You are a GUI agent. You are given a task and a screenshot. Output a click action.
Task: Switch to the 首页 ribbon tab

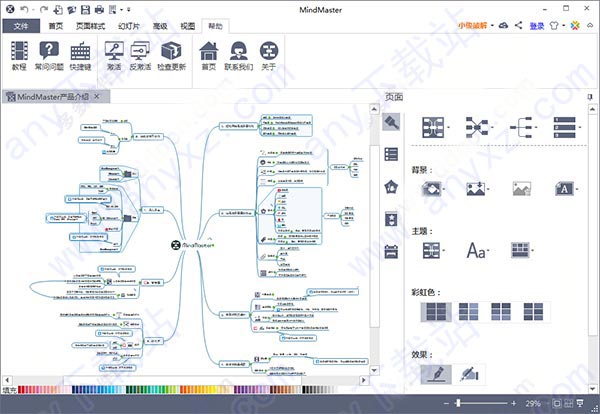pyautogui.click(x=56, y=26)
